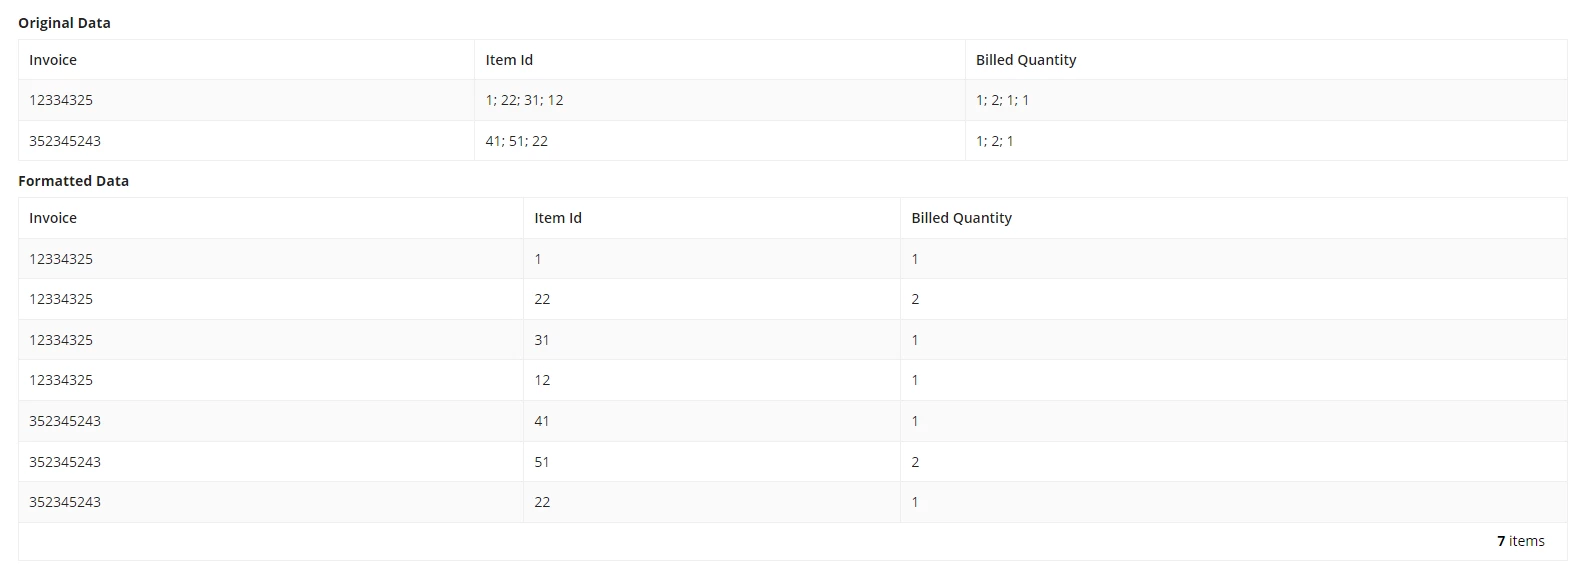Click the Formatted Data heading
This screenshot has width=1585, height=575.
click(x=73, y=181)
